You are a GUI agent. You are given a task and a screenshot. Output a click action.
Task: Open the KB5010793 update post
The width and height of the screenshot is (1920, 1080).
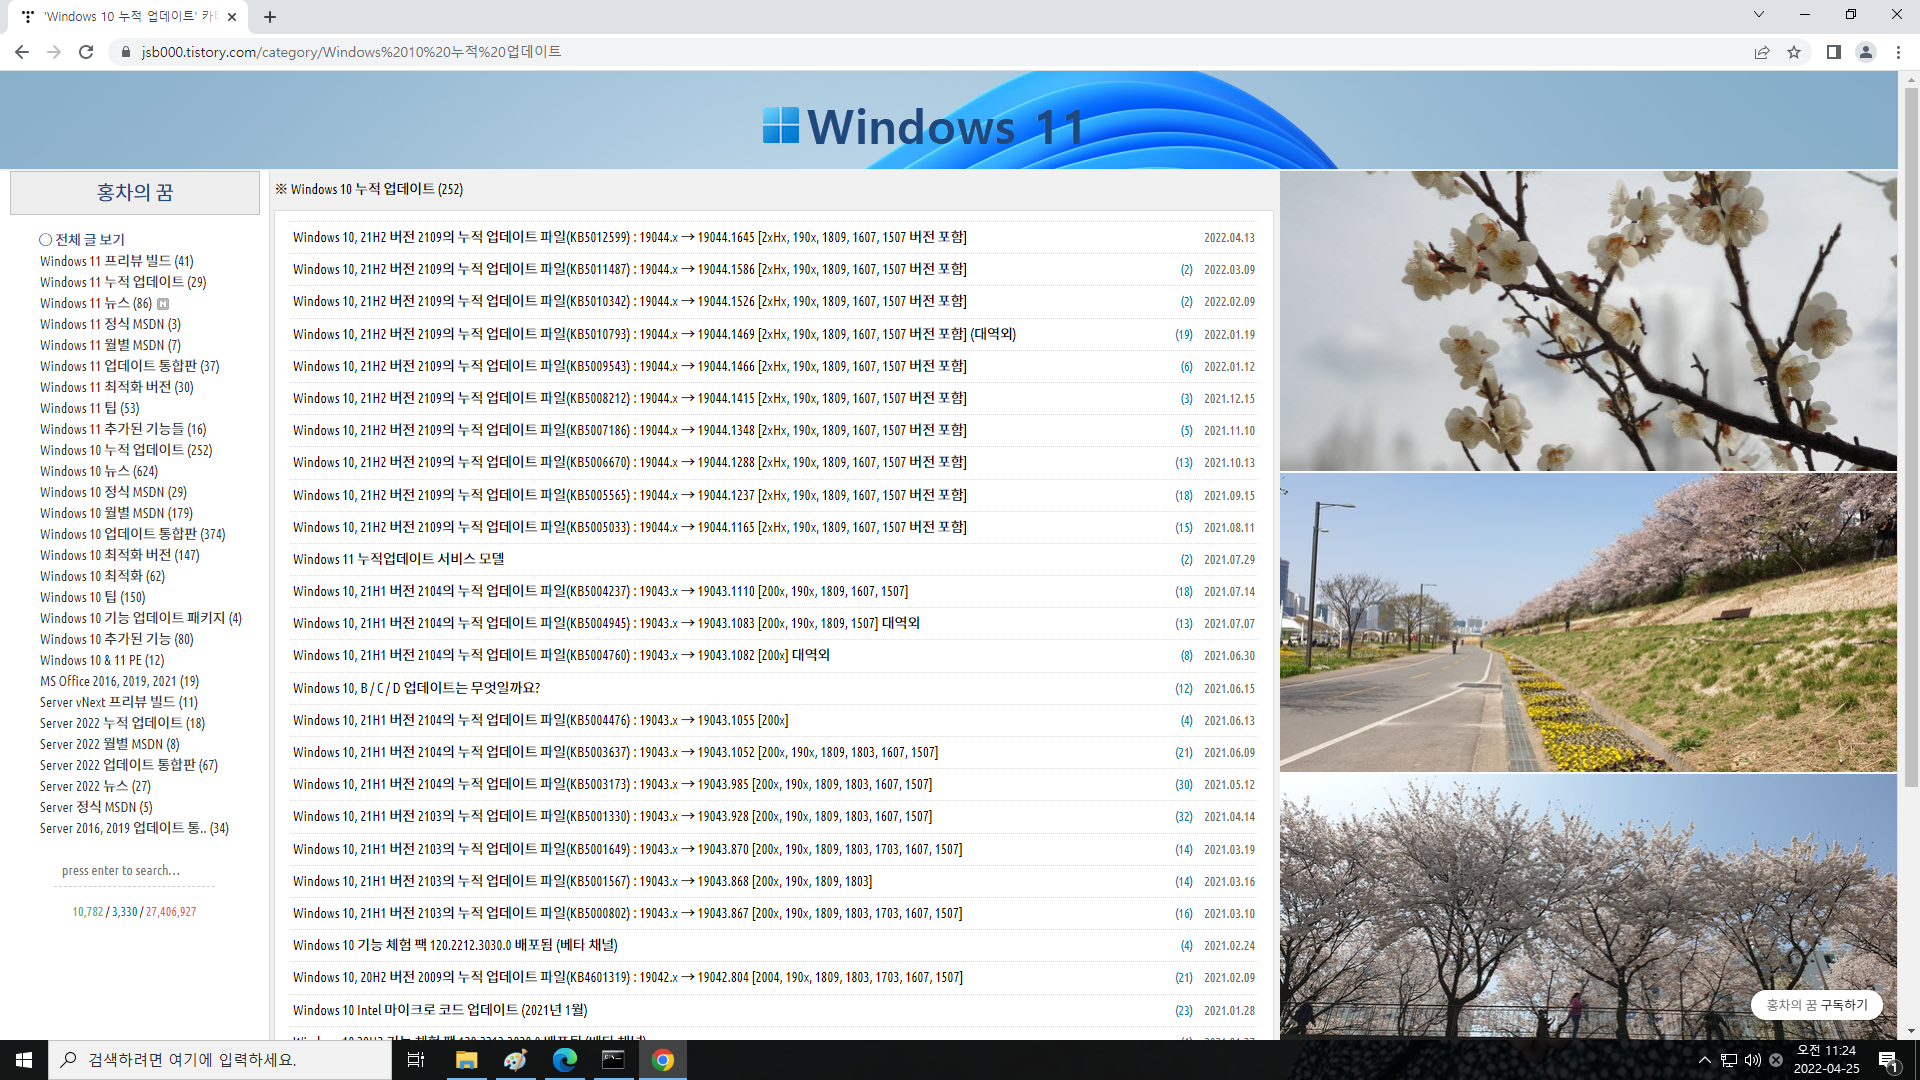[x=654, y=335]
